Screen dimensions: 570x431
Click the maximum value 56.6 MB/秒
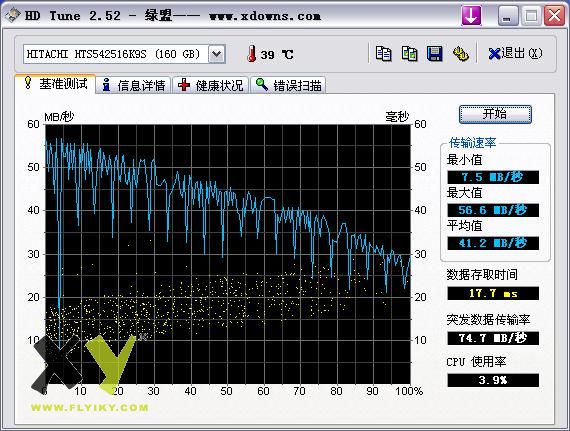click(x=493, y=210)
